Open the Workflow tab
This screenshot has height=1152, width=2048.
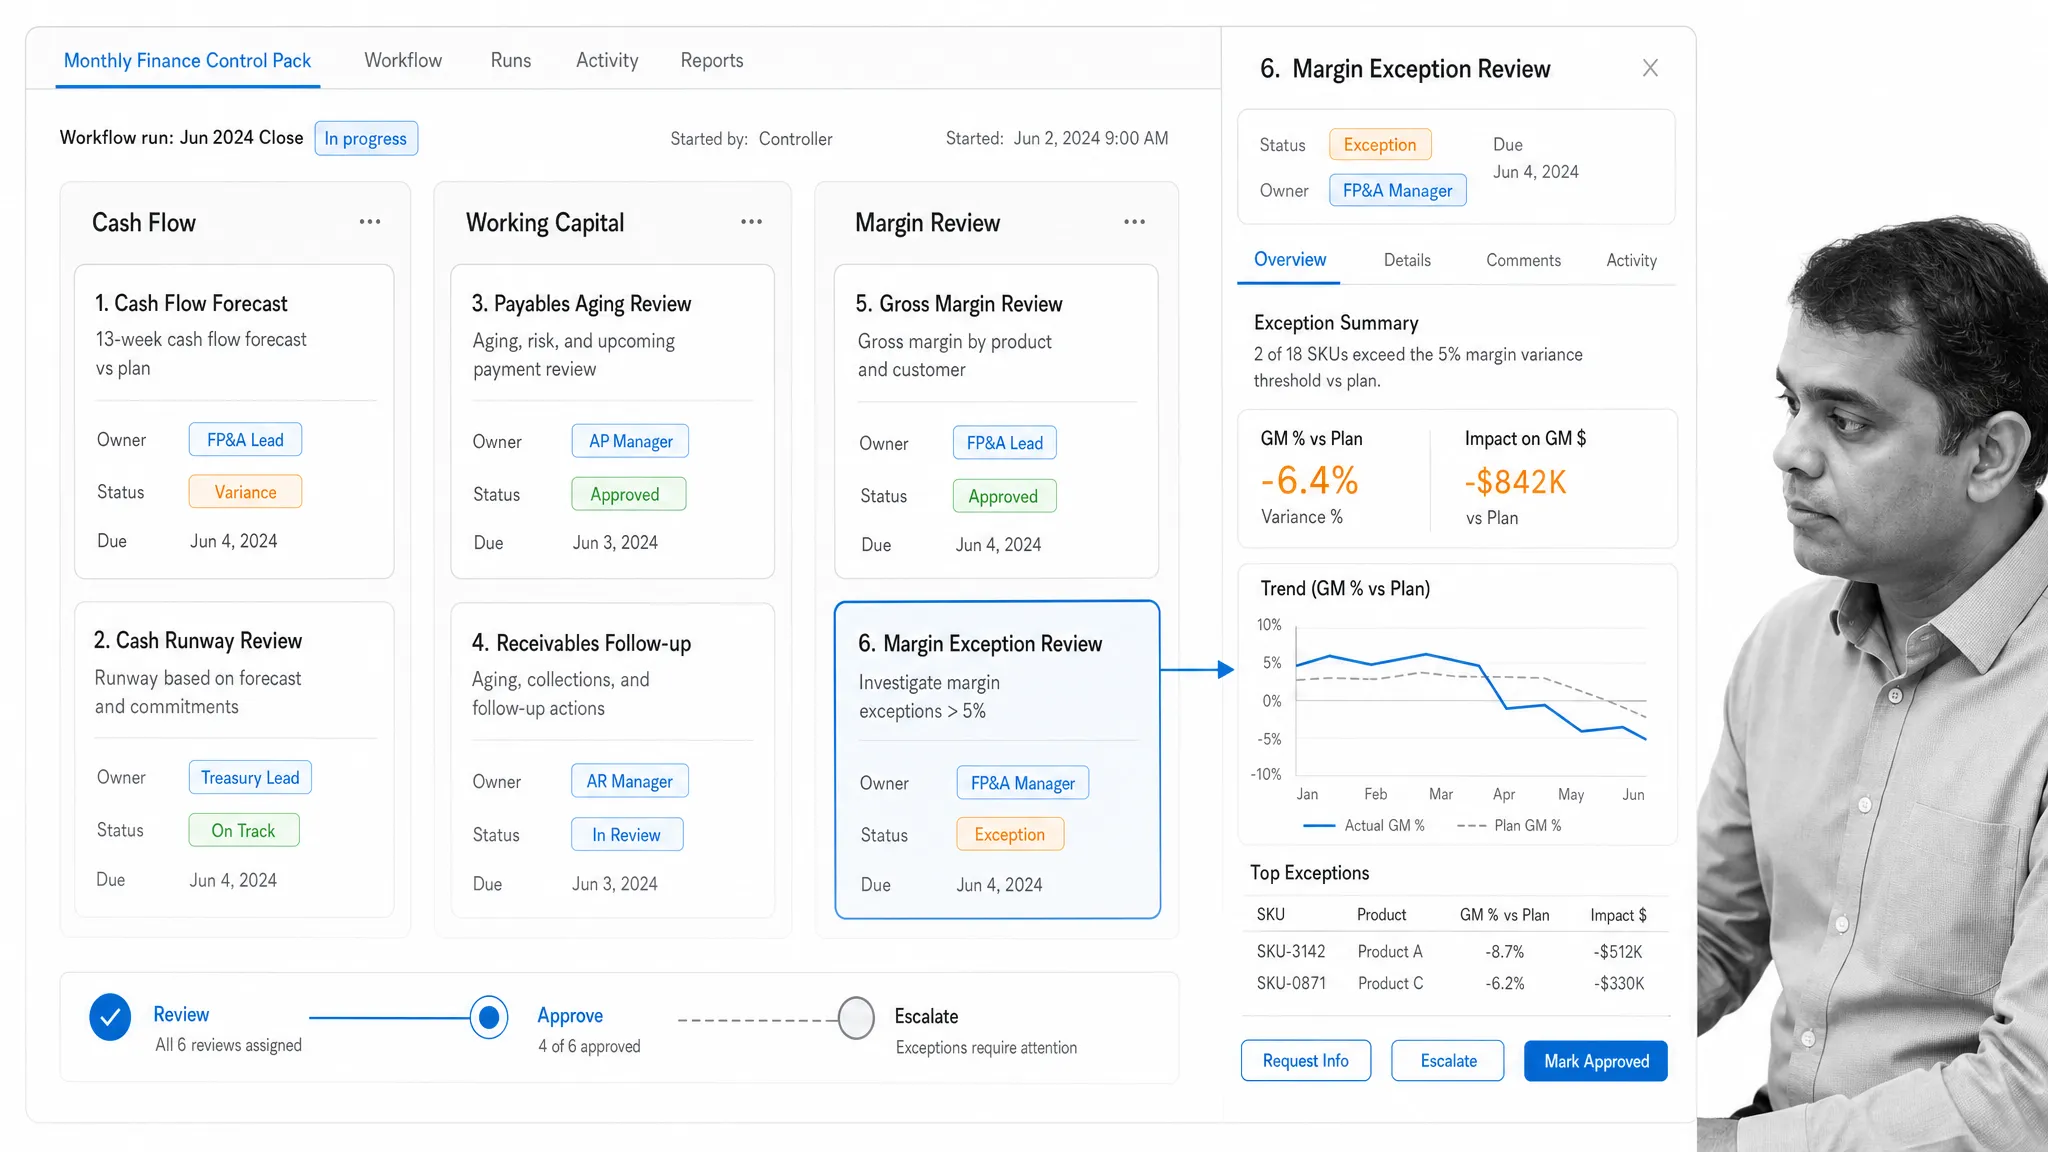tap(403, 60)
